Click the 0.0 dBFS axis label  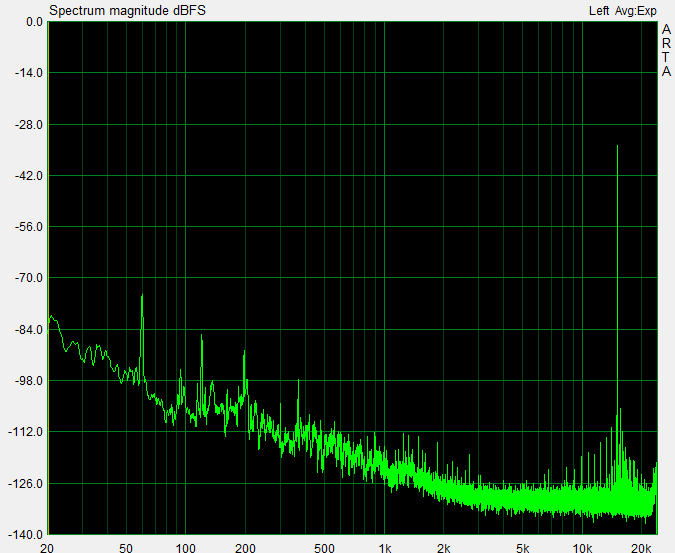34,22
